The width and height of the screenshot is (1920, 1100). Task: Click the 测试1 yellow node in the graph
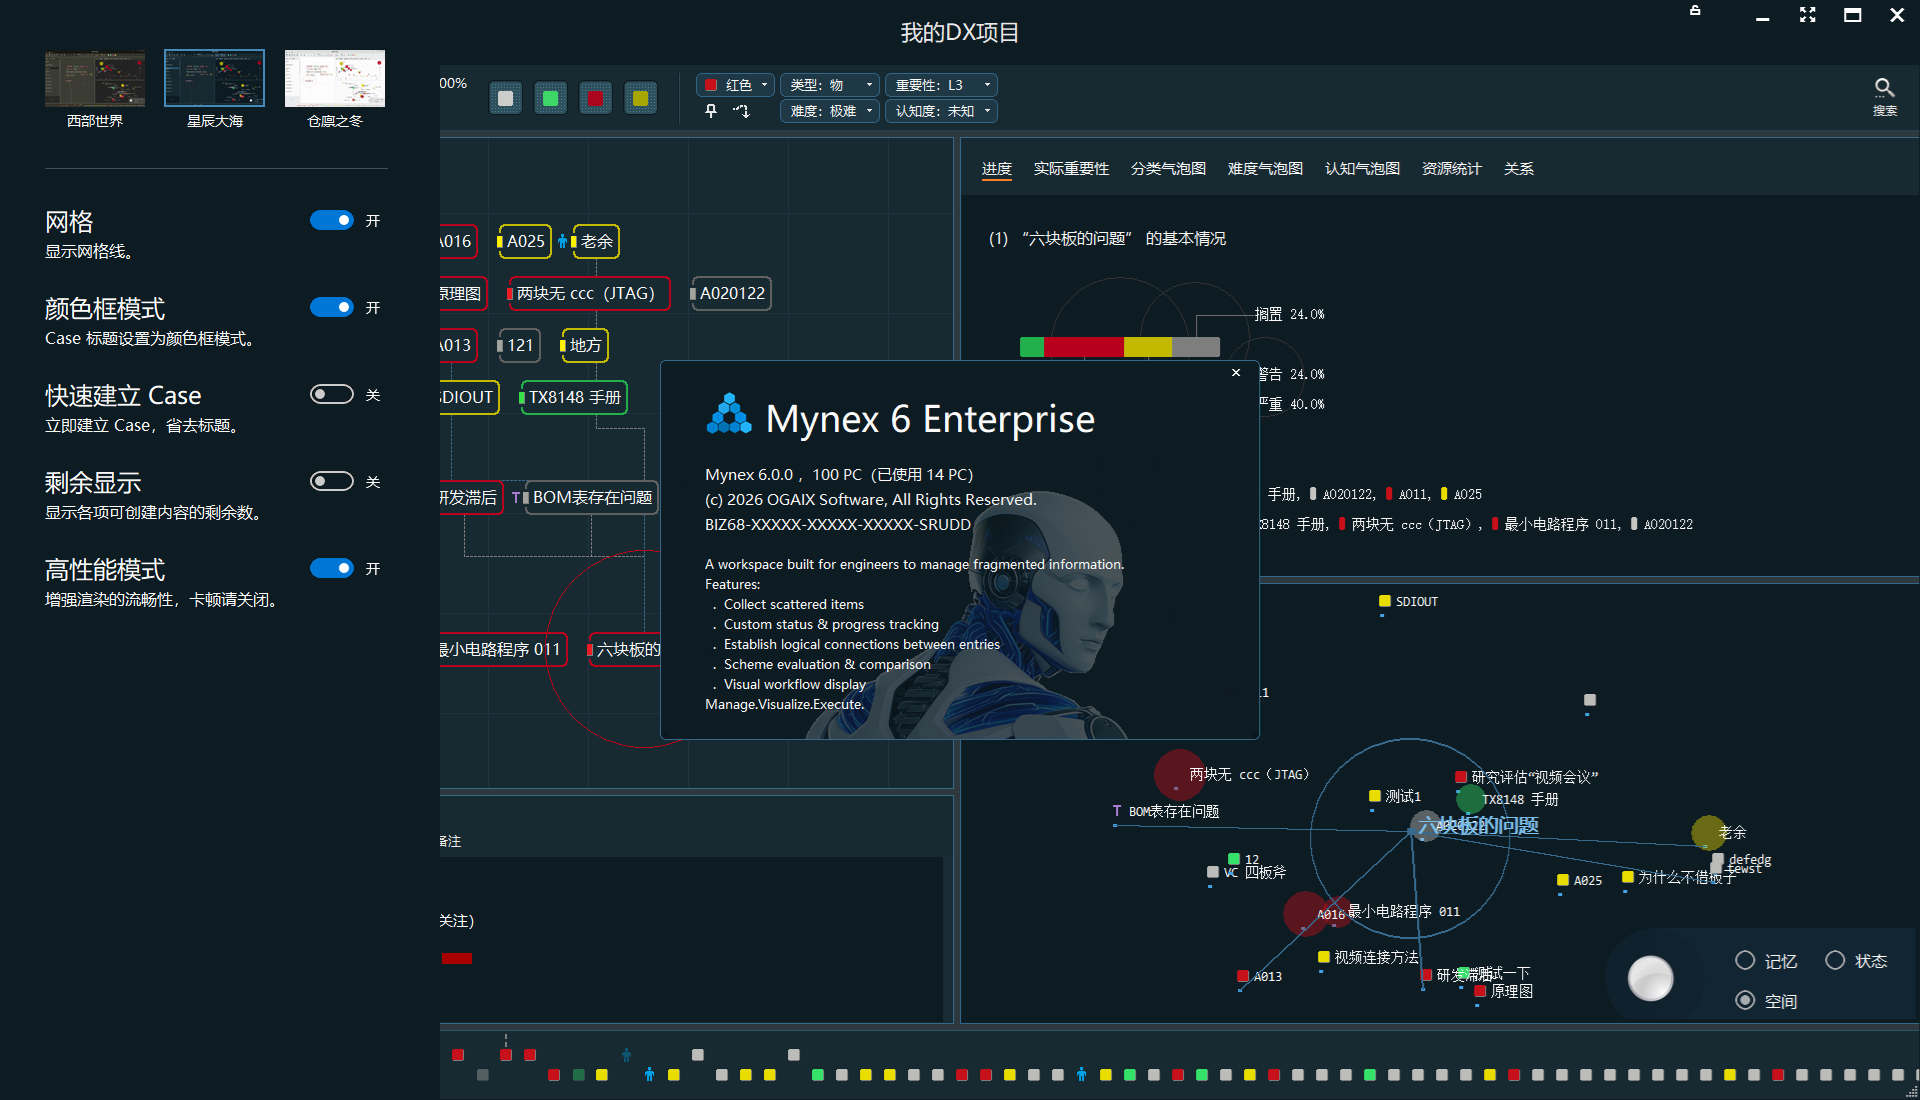pos(1375,796)
